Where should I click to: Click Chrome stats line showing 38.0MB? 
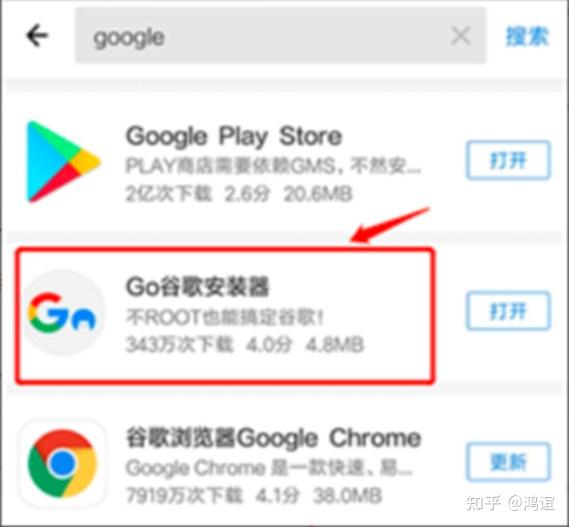(254, 495)
